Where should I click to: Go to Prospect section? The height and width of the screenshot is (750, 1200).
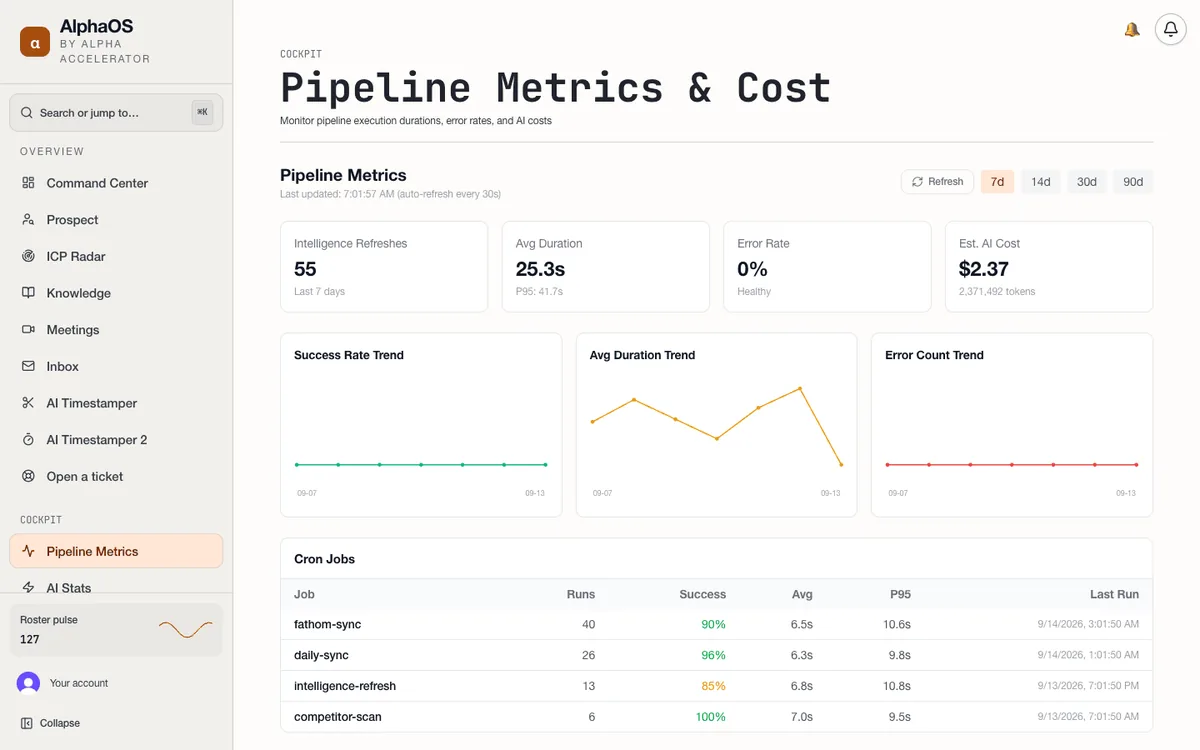click(116, 220)
